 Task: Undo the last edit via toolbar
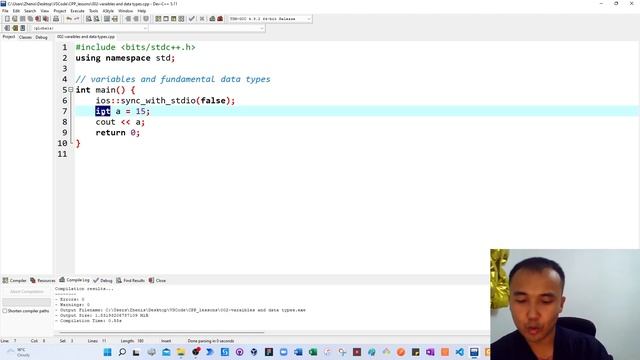point(69,19)
